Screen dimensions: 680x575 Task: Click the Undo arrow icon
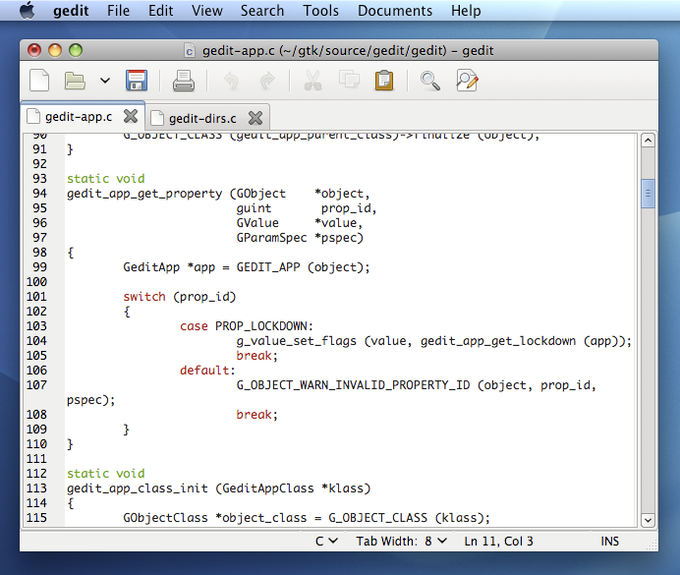click(231, 81)
